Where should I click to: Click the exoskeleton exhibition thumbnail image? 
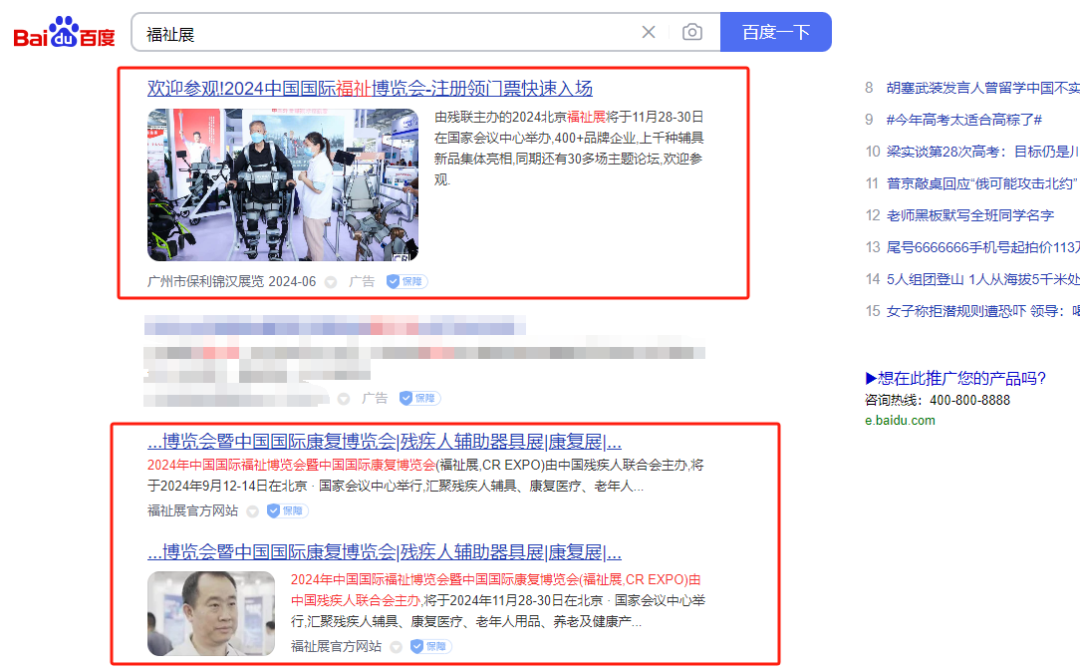pos(282,185)
